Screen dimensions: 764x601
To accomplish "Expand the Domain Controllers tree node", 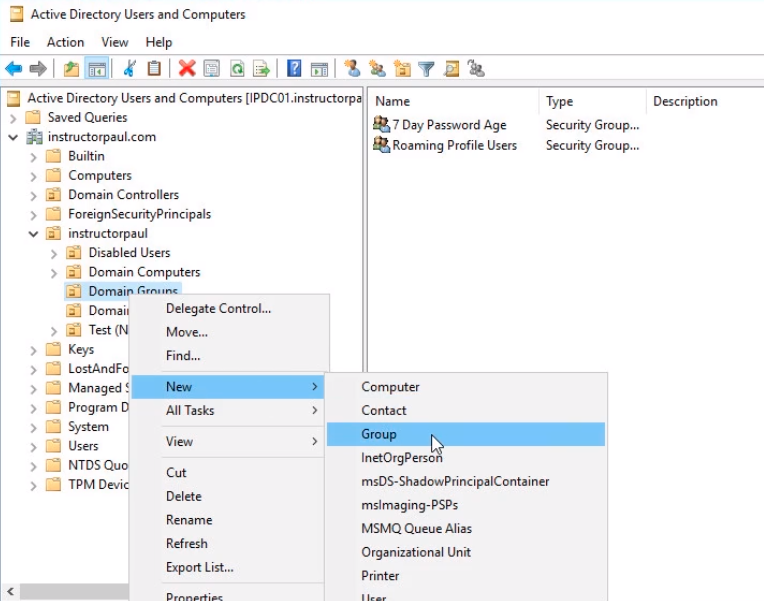I will click(x=34, y=195).
